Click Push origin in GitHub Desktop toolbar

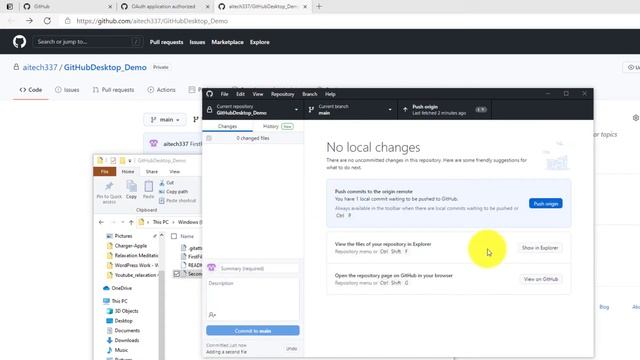point(444,109)
